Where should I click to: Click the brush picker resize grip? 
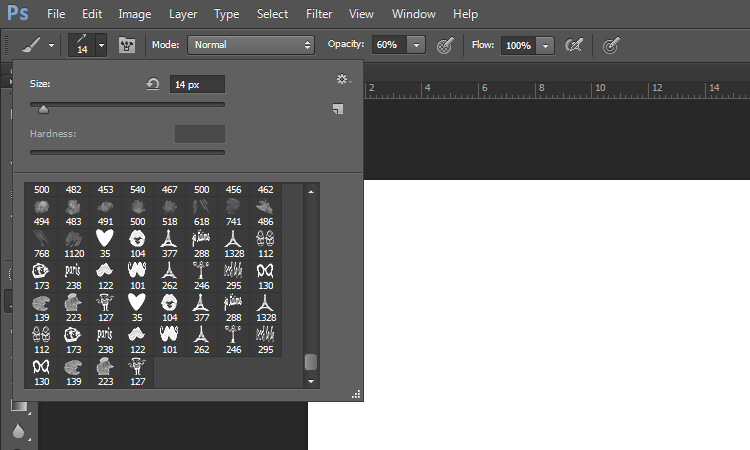click(x=356, y=395)
